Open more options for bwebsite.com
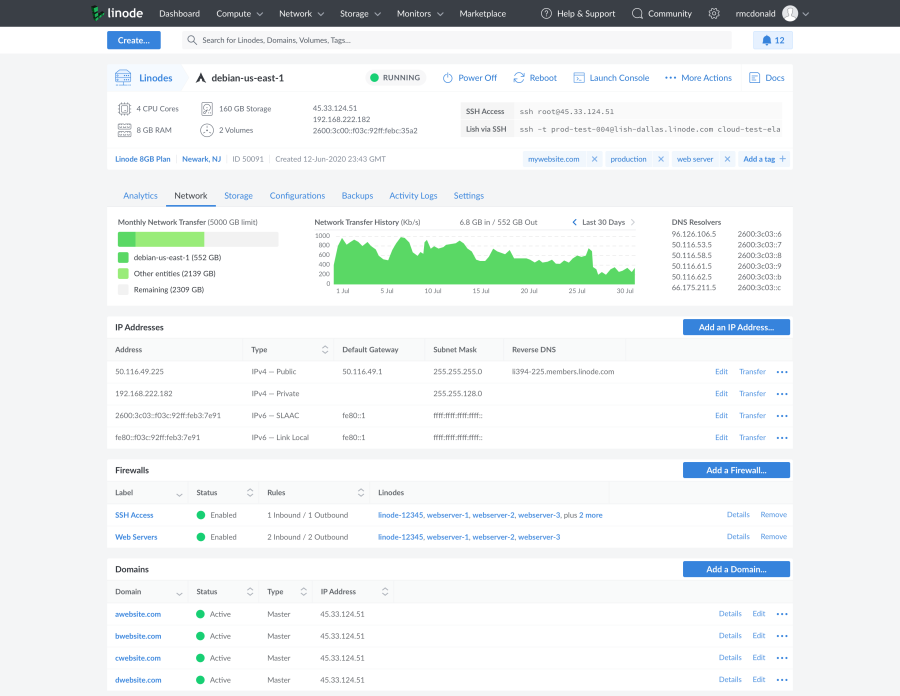 (782, 636)
